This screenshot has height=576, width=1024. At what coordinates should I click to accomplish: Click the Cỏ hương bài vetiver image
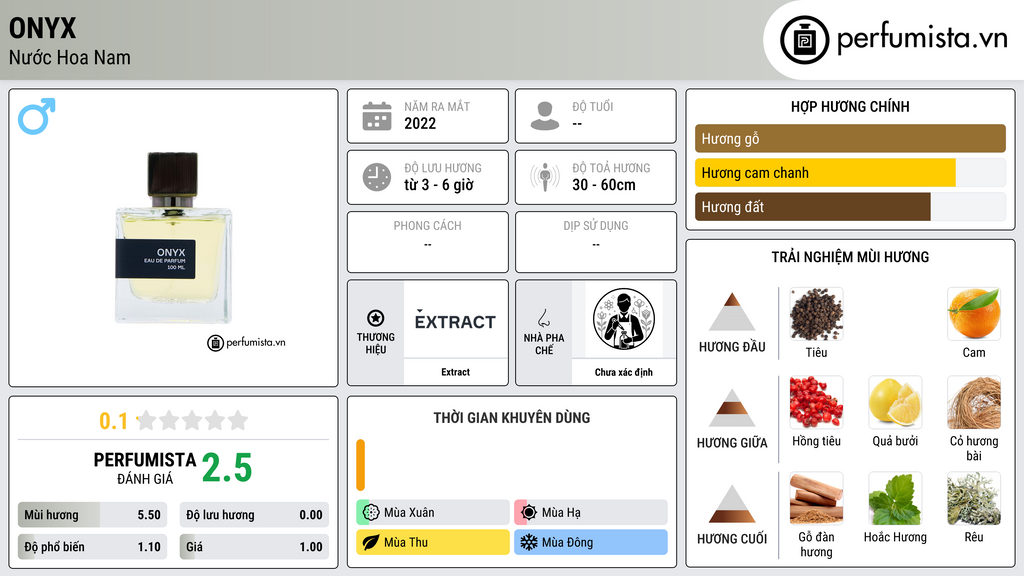(974, 402)
